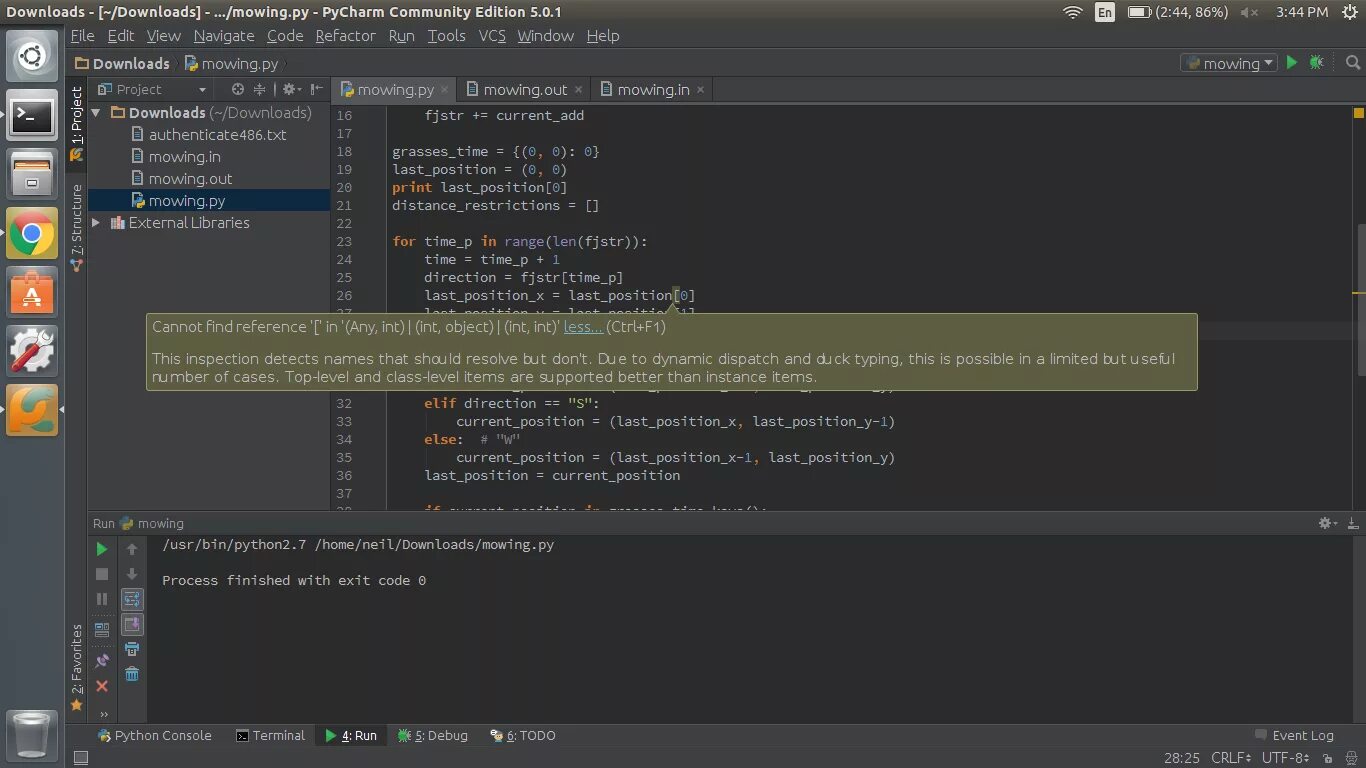This screenshot has width=1366, height=768.
Task: Open Ubuntu Software Center from launcher
Action: pyautogui.click(x=32, y=293)
